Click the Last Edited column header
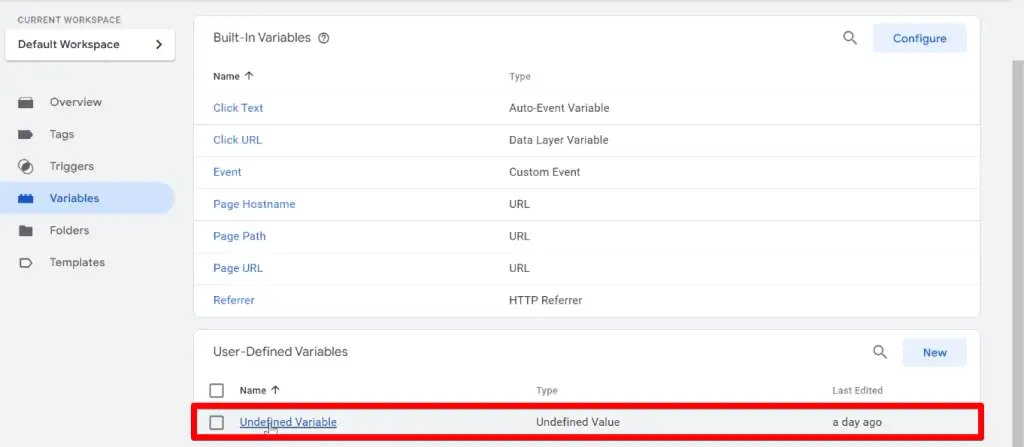This screenshot has width=1024, height=447. pyautogui.click(x=857, y=390)
